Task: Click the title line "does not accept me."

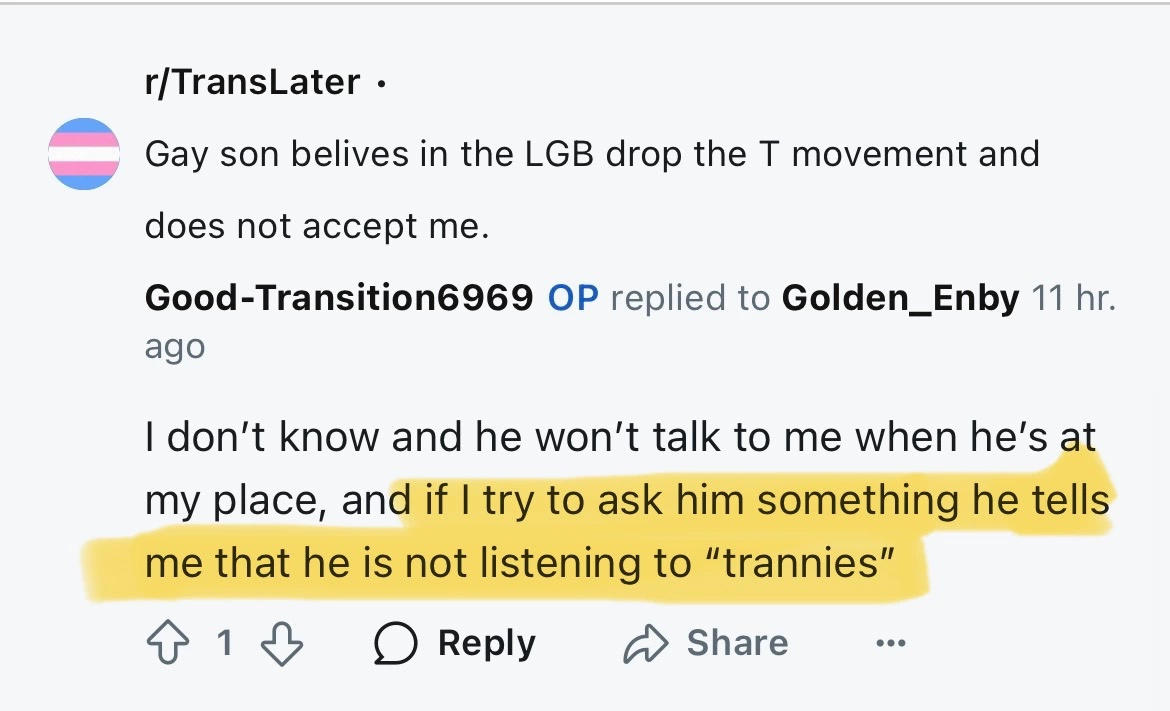Action: (317, 227)
